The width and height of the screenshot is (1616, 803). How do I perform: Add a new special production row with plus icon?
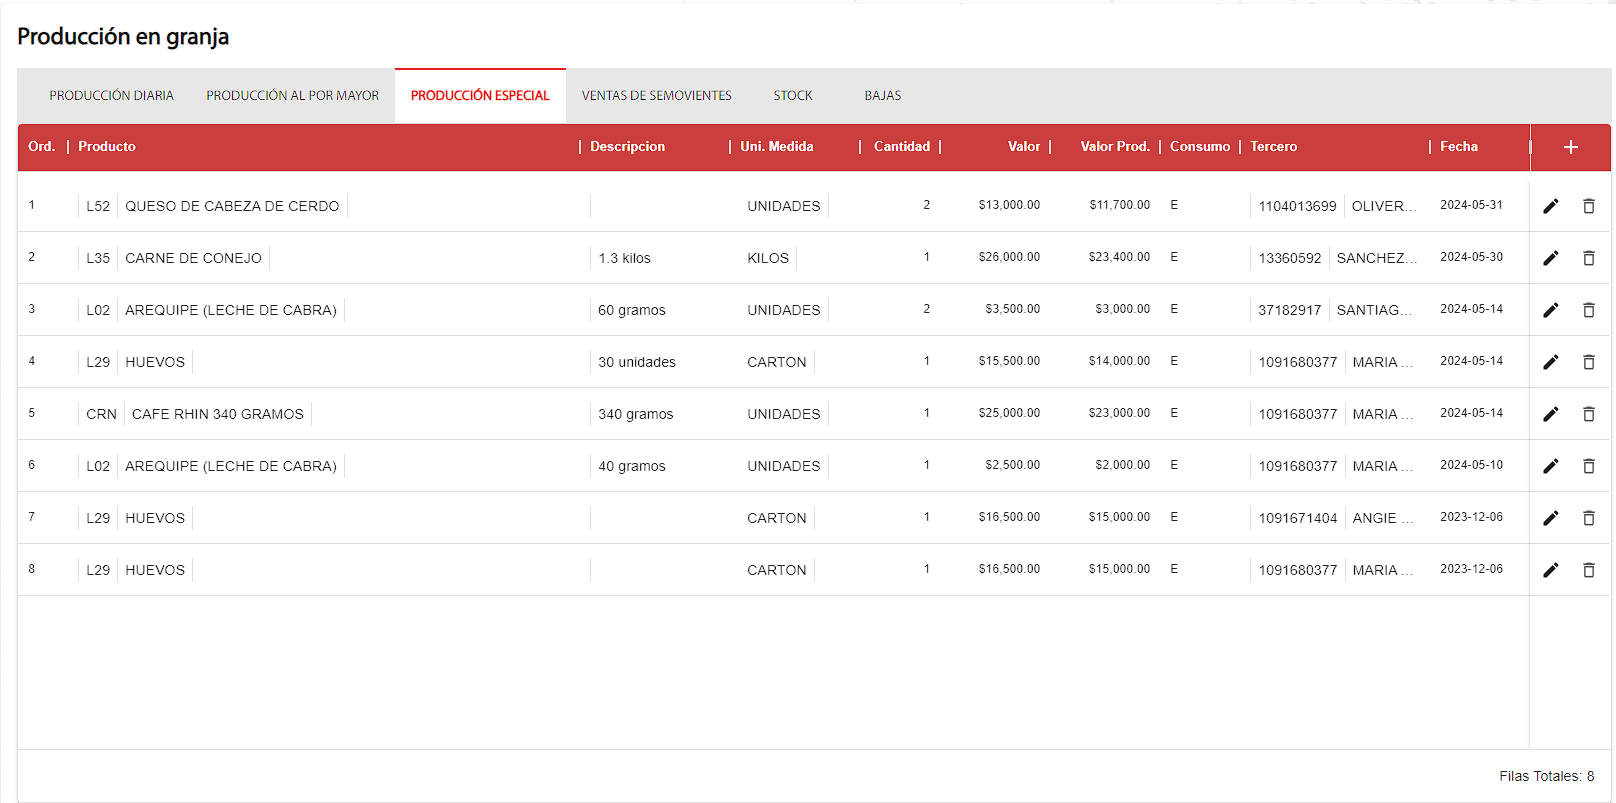[x=1570, y=147]
